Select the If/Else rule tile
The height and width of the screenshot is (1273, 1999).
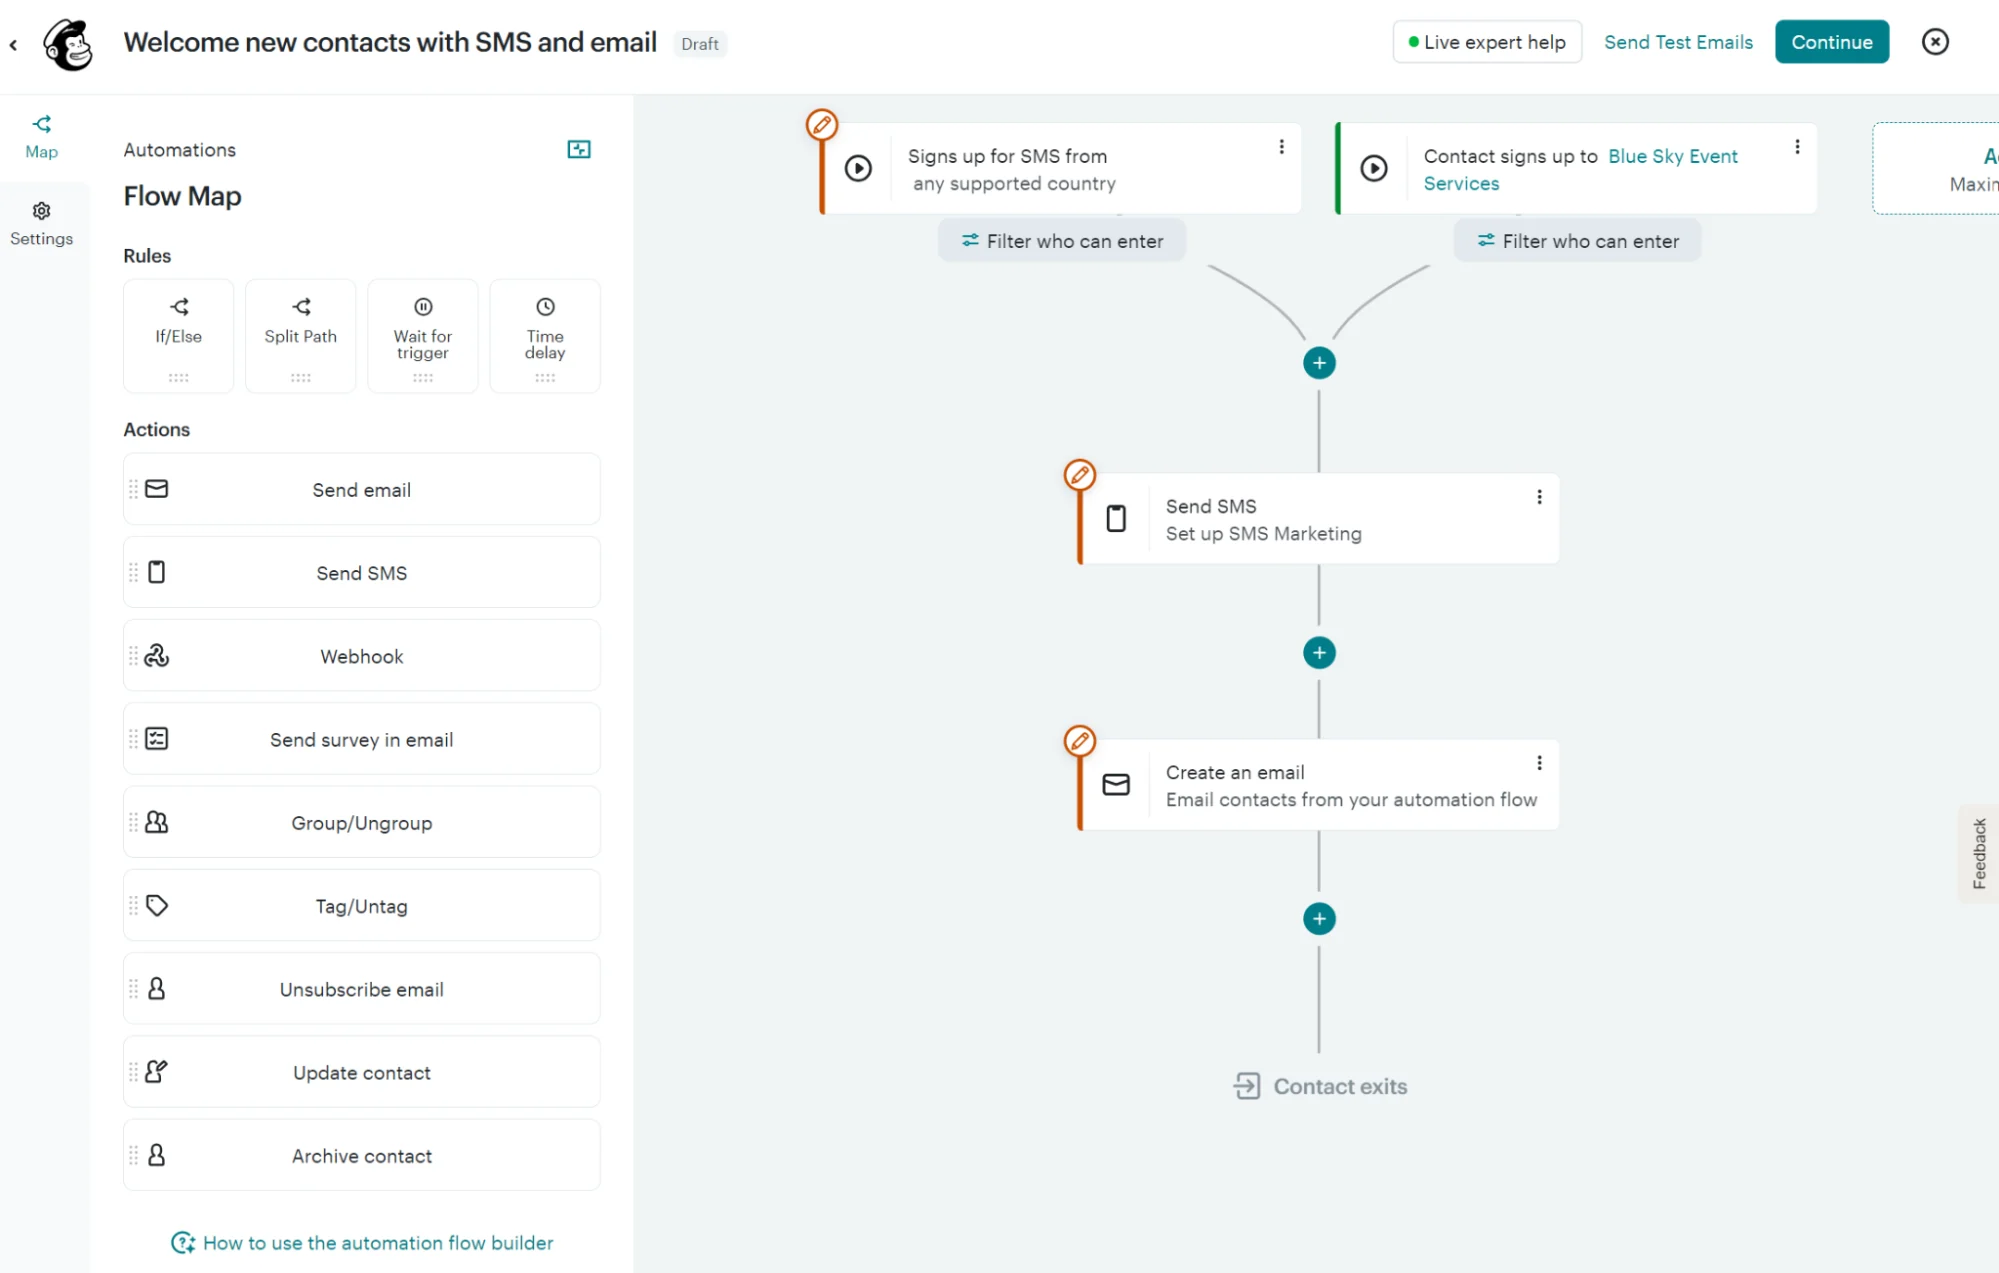[x=179, y=336]
